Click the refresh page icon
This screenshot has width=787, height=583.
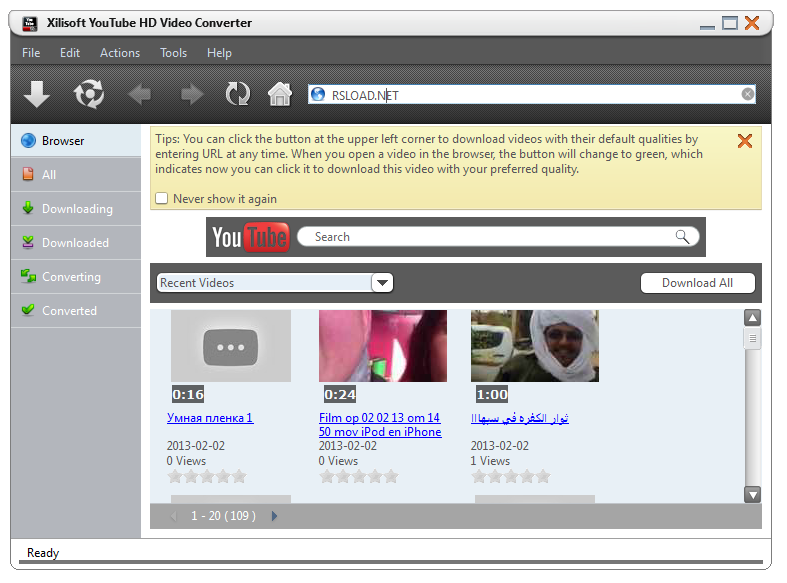237,94
